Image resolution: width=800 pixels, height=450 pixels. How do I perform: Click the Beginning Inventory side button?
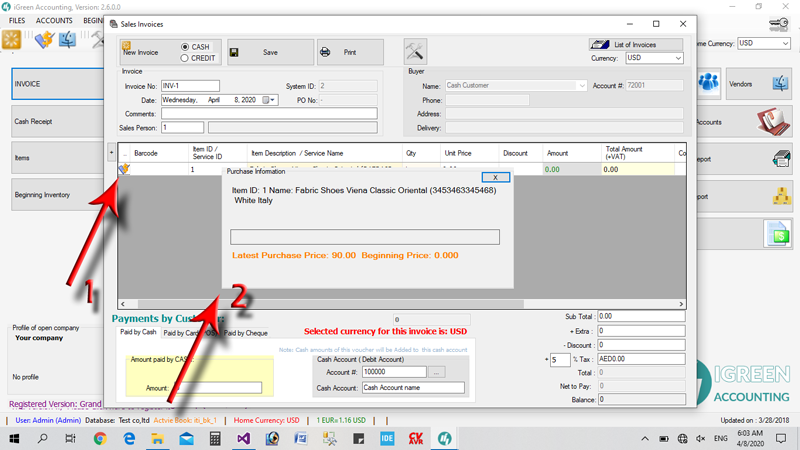58,195
